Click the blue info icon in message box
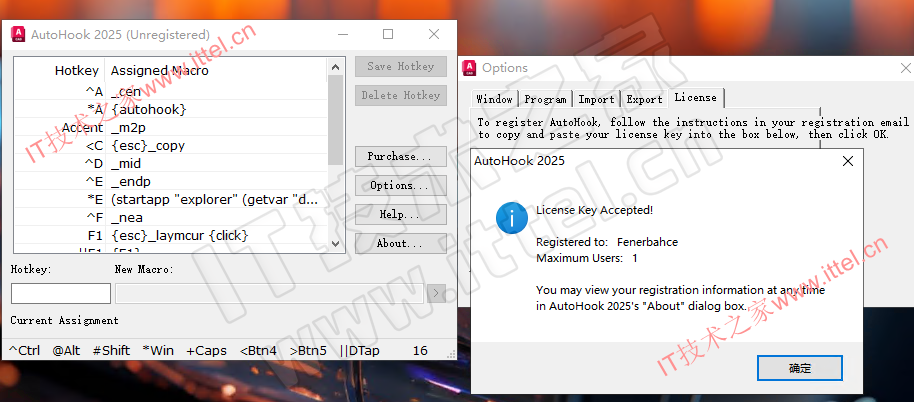Image resolution: width=914 pixels, height=402 pixels. click(x=512, y=218)
